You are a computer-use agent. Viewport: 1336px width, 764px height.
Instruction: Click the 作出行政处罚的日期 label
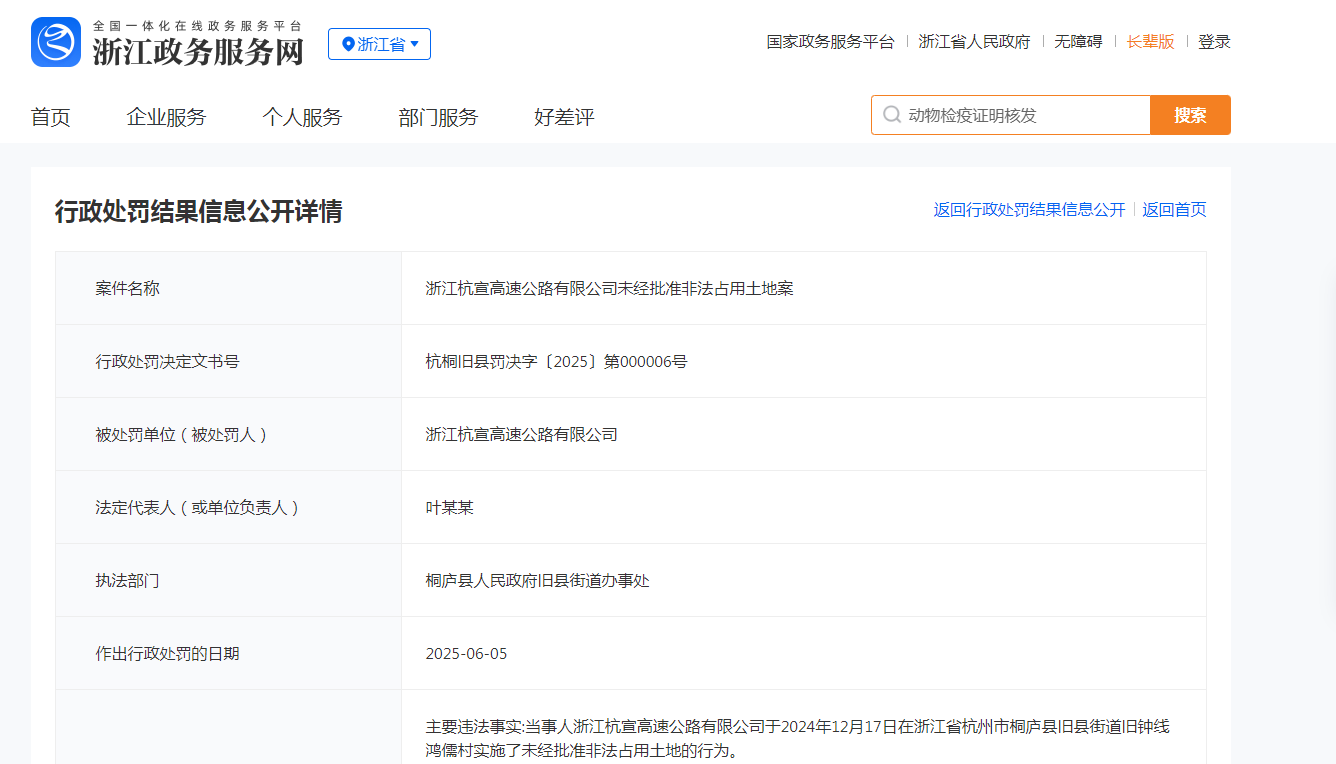167,654
